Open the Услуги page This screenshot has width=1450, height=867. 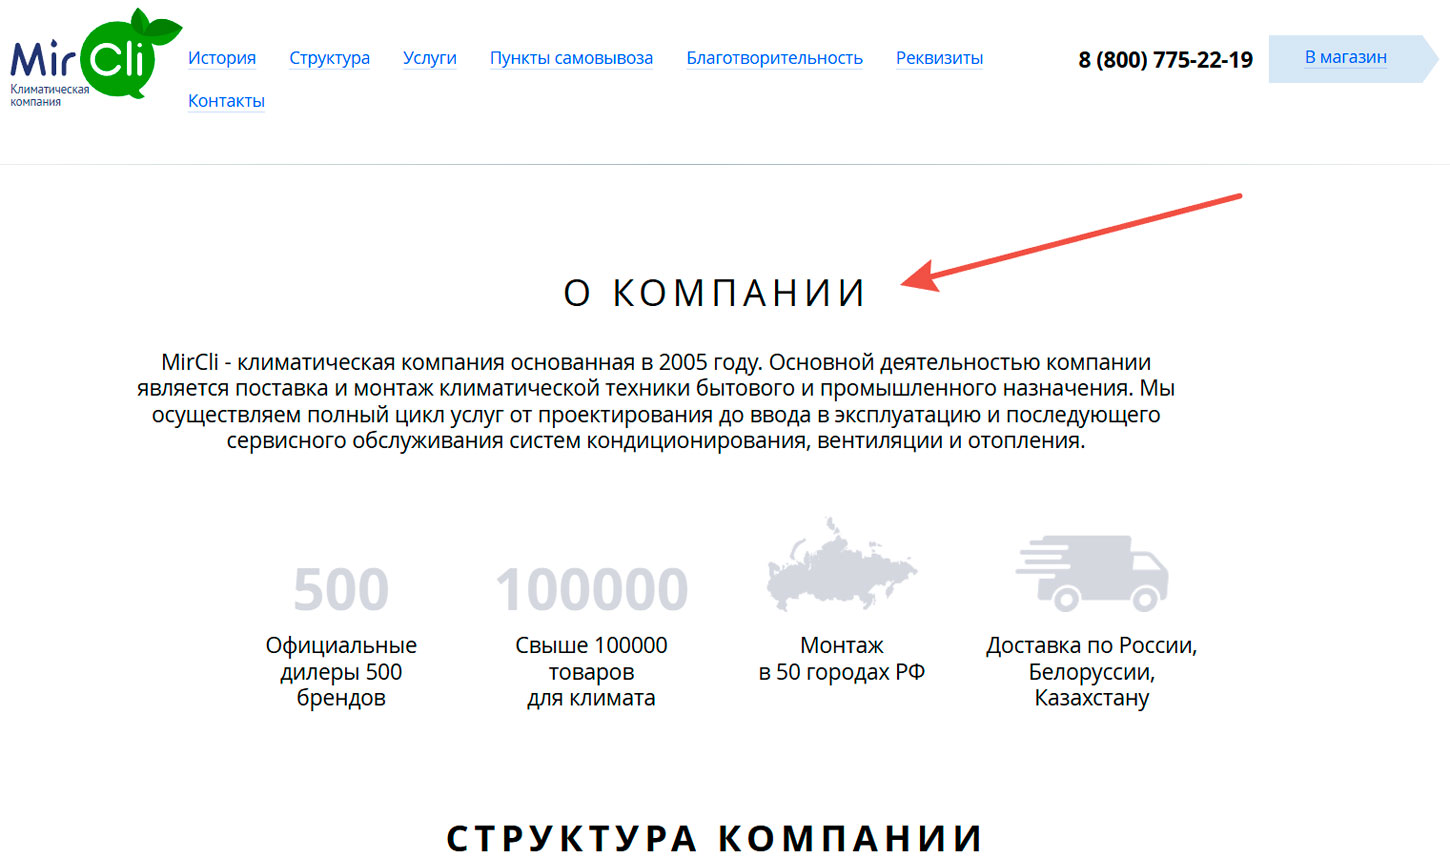pyautogui.click(x=430, y=58)
